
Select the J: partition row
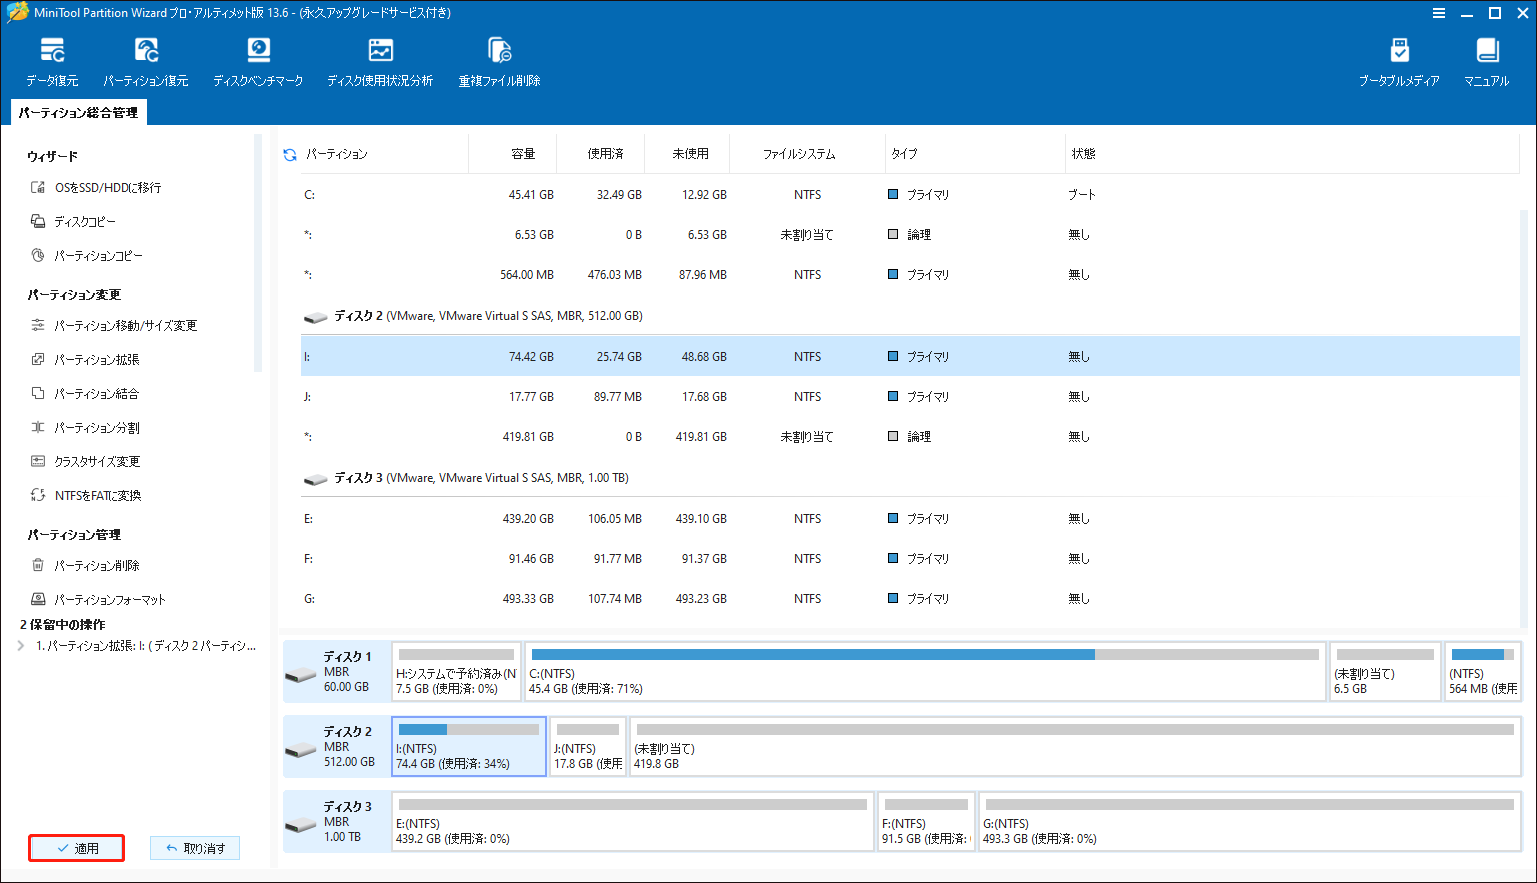[x=910, y=397]
